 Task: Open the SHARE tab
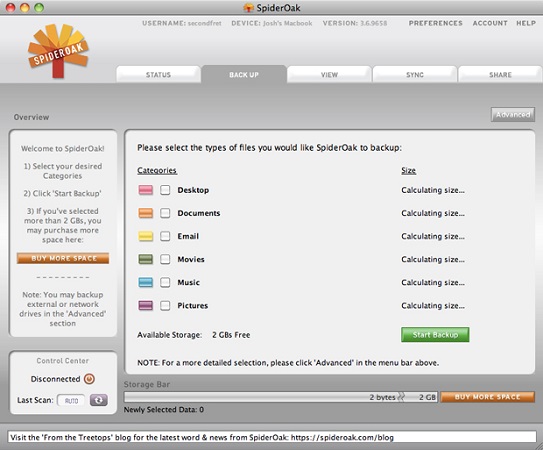500,74
